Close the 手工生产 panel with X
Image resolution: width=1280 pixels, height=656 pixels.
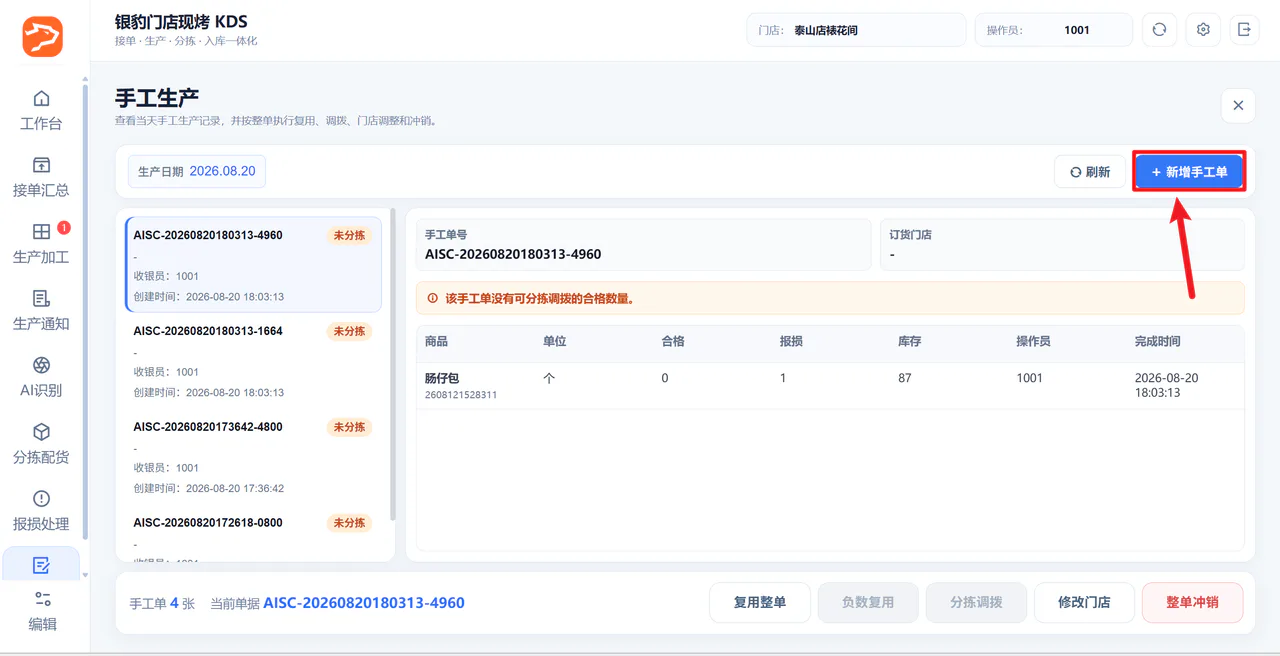click(1238, 105)
